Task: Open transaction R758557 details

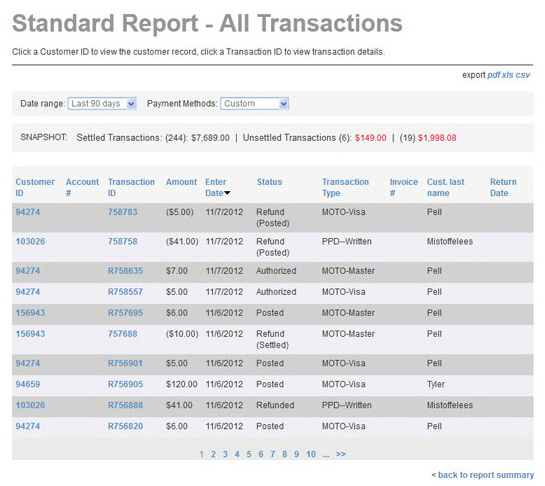Action: tap(125, 292)
